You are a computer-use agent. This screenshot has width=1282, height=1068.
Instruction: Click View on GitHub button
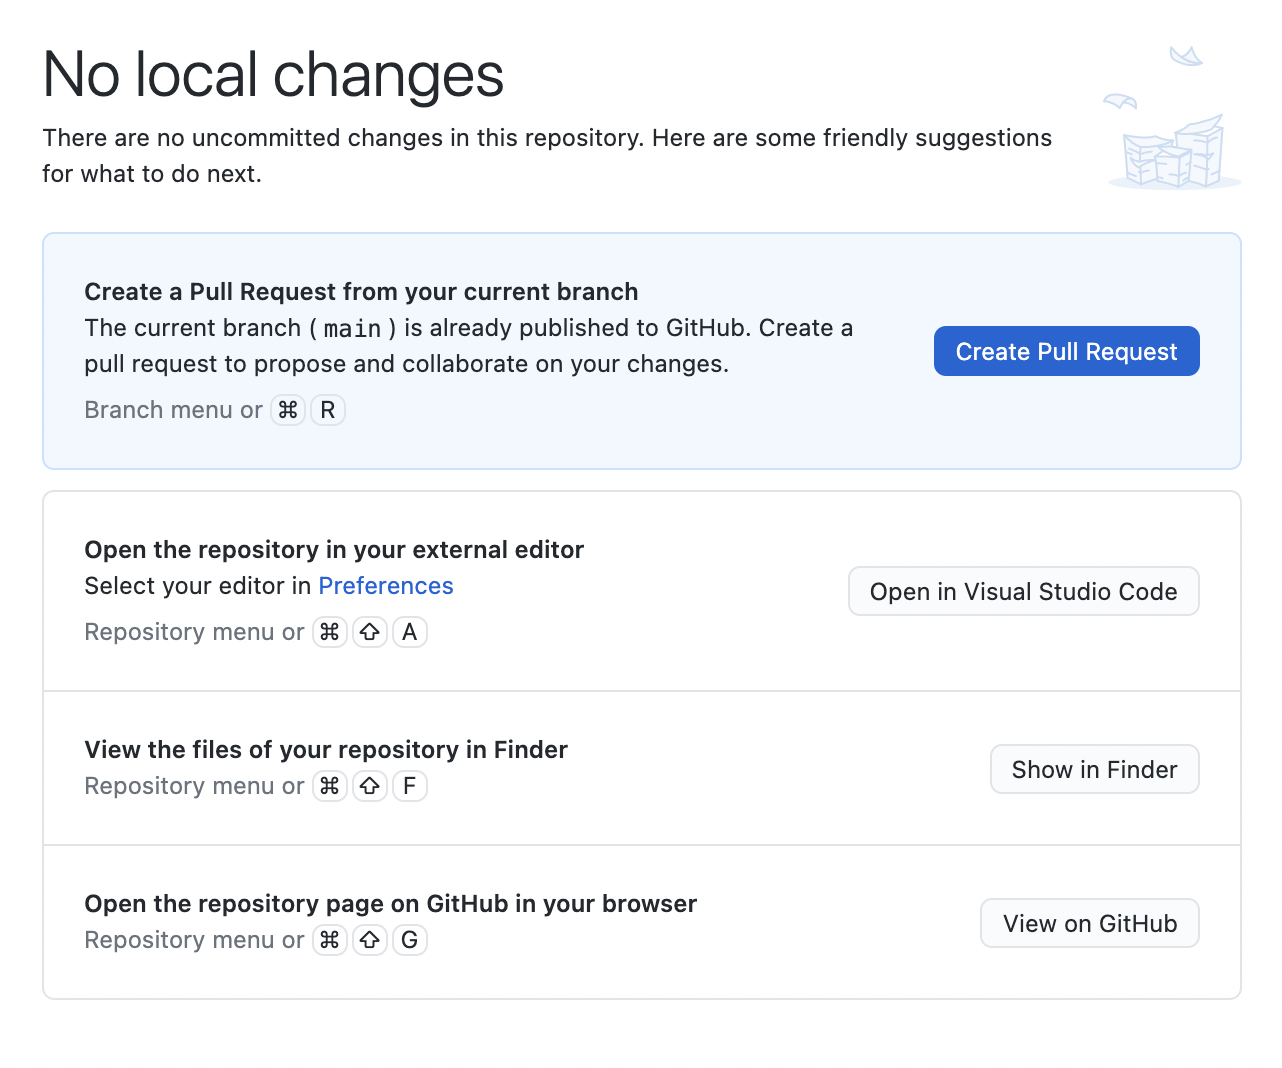(x=1089, y=923)
